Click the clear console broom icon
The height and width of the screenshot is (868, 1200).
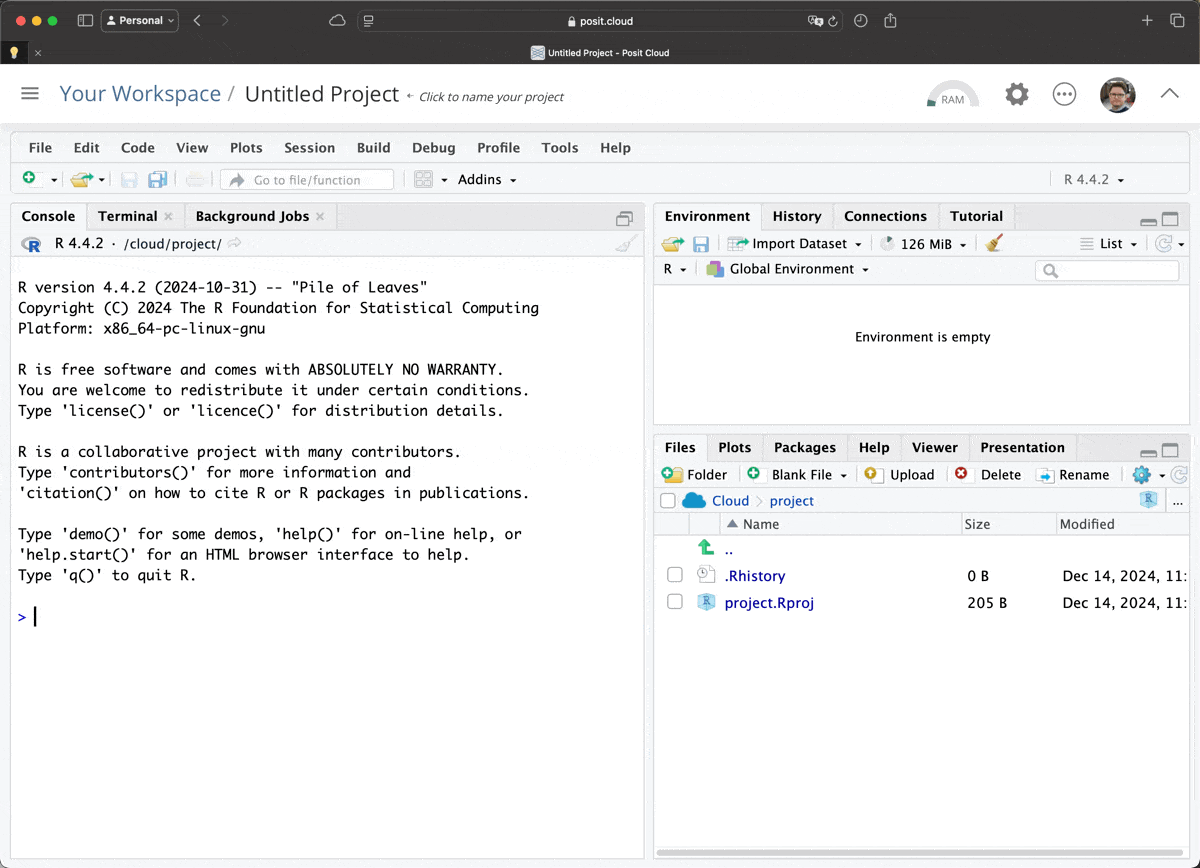pyautogui.click(x=626, y=243)
